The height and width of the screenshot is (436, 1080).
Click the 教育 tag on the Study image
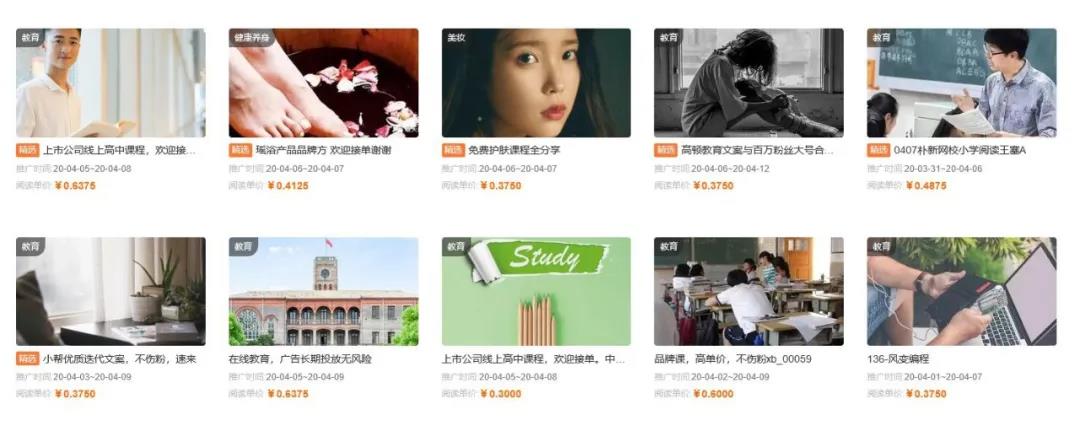[456, 246]
